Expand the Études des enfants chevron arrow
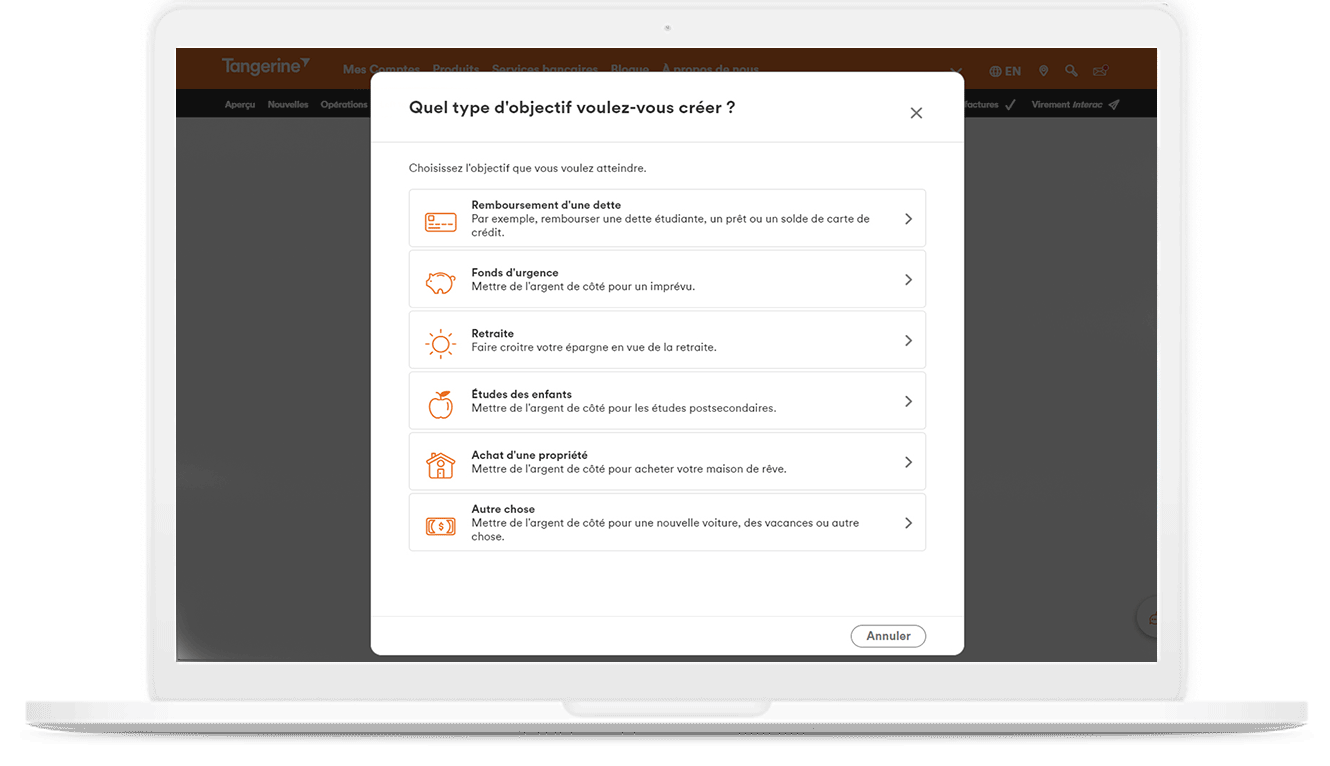The image size is (1330, 766). (x=908, y=401)
